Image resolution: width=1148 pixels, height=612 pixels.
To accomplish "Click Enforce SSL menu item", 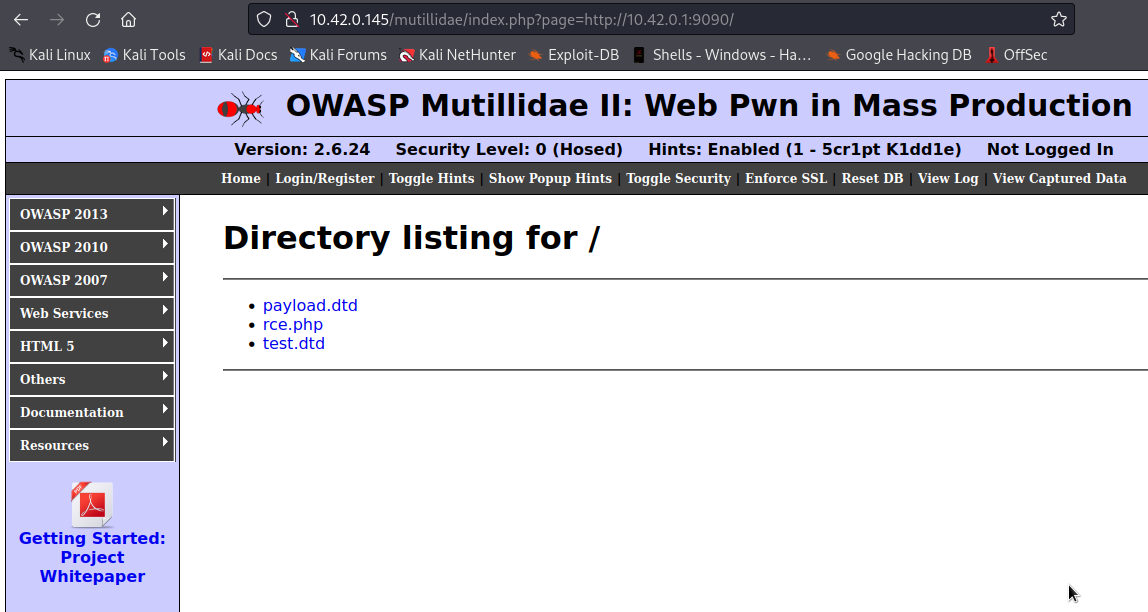I will 786,179.
